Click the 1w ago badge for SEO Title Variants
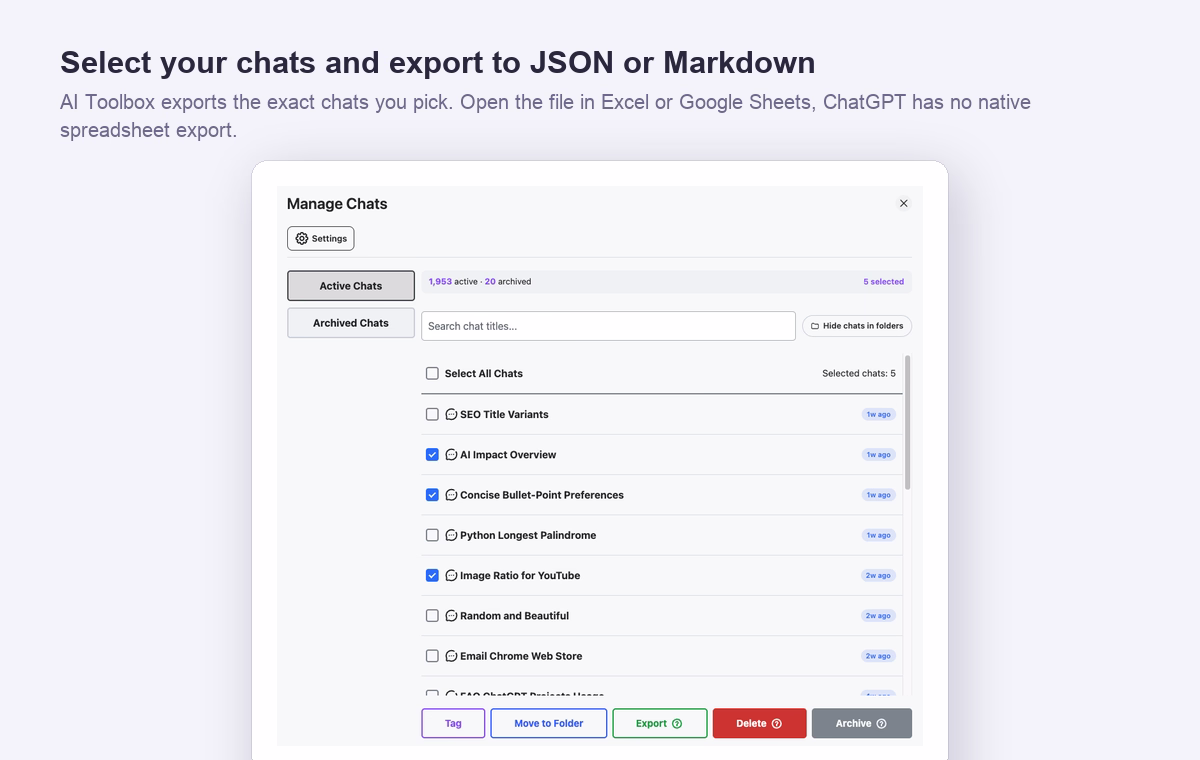1200x760 pixels. tap(878, 414)
